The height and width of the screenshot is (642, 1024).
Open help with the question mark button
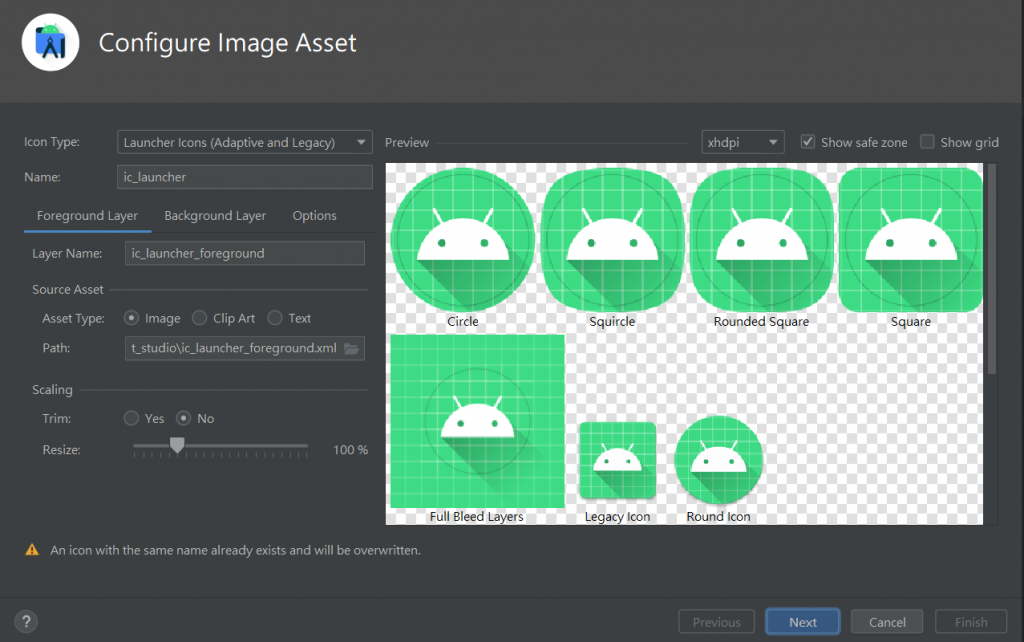click(x=26, y=622)
